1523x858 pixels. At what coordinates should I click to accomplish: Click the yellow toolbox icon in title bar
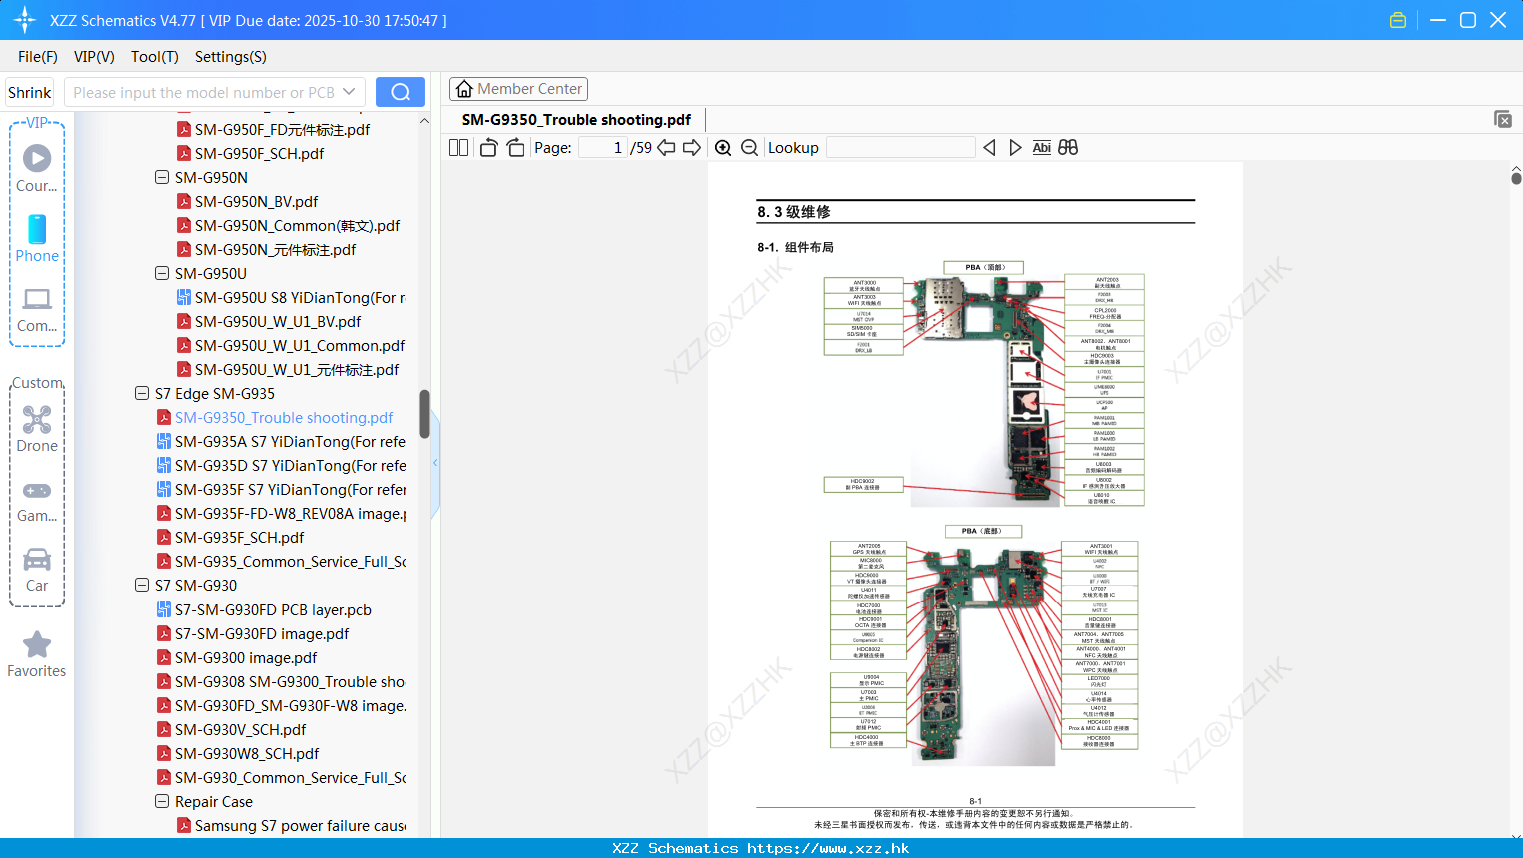tap(1398, 20)
